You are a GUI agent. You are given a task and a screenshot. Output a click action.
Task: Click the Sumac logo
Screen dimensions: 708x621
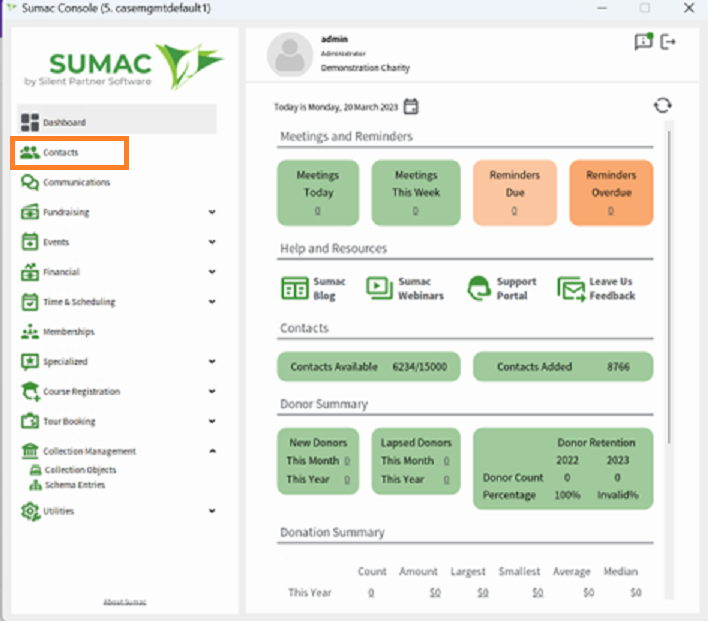124,66
